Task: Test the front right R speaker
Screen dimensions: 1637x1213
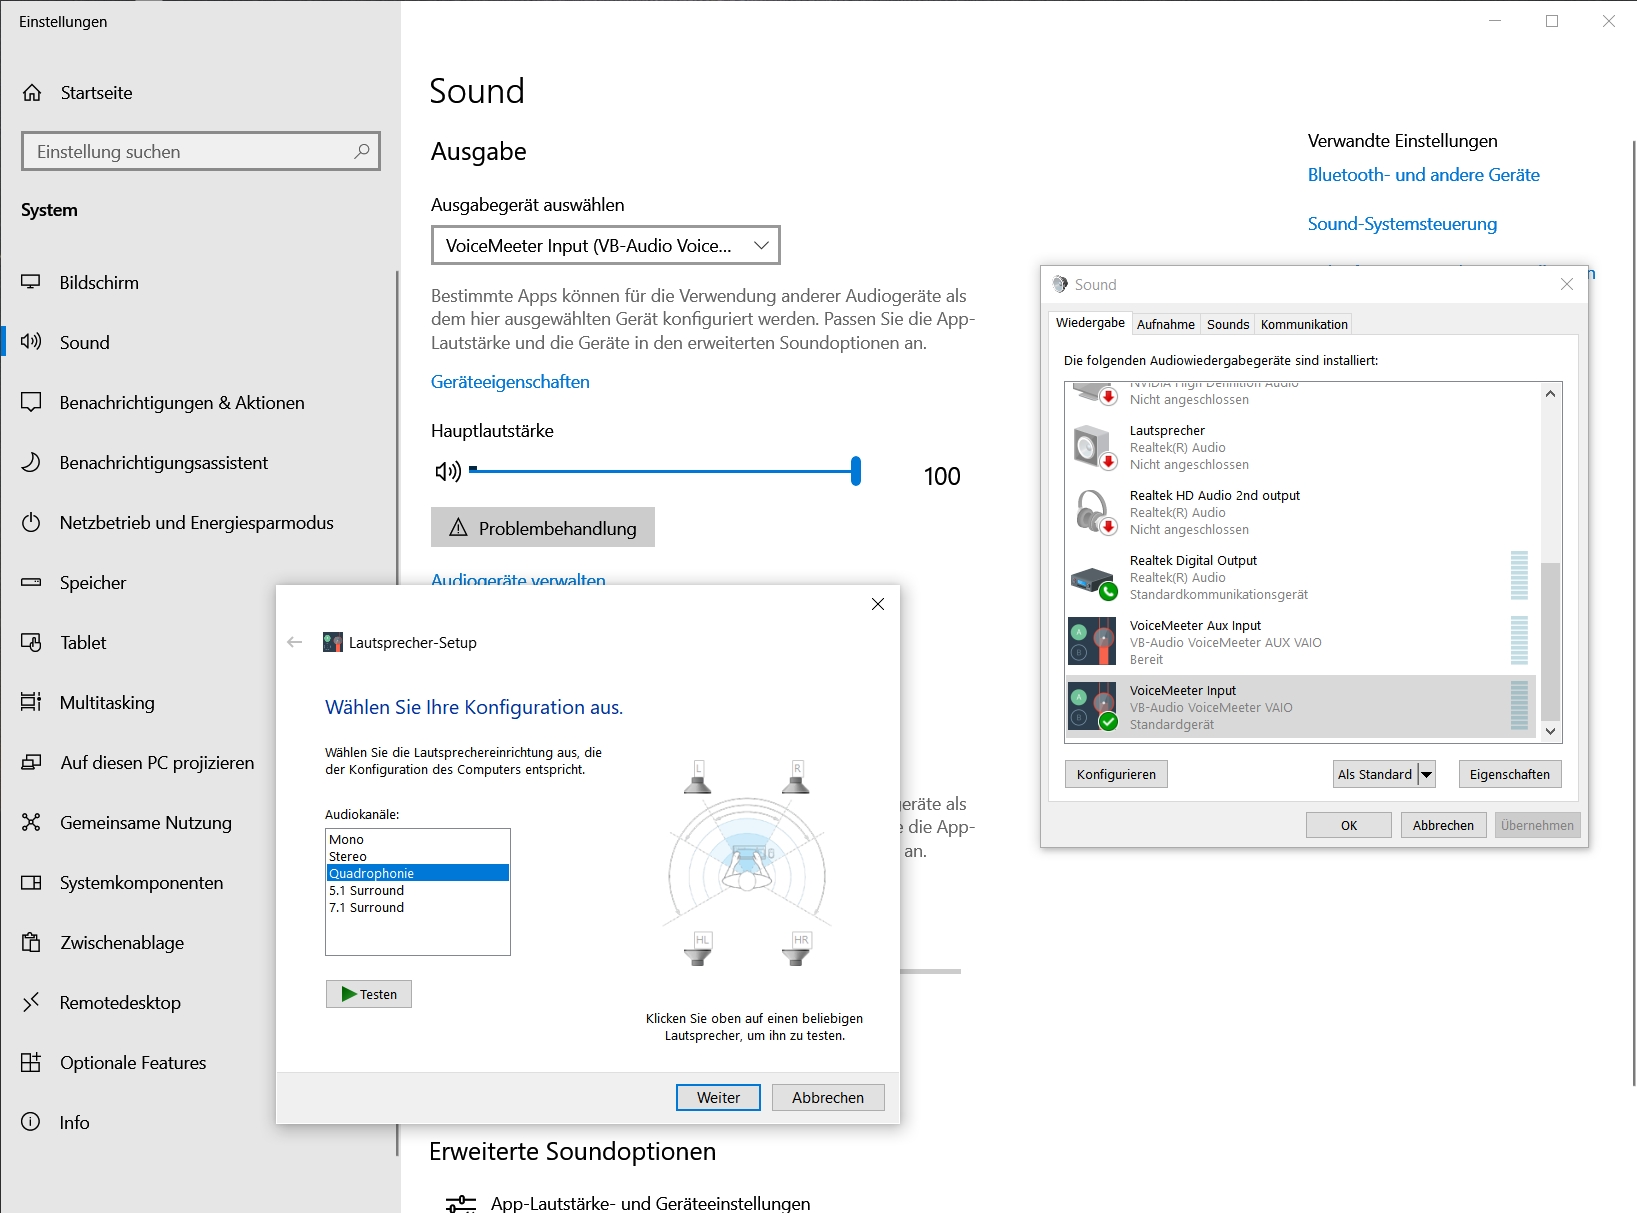Action: [796, 777]
